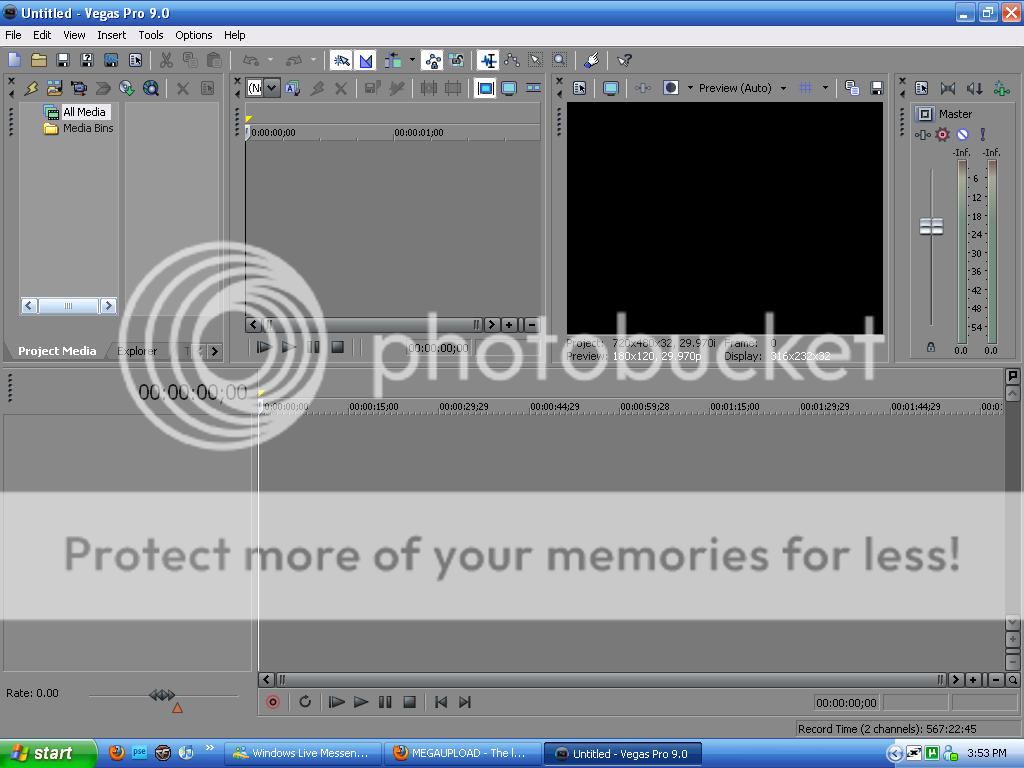Toggle Loop Playback on timeline transport
Image resolution: width=1024 pixels, height=768 pixels.
(305, 702)
